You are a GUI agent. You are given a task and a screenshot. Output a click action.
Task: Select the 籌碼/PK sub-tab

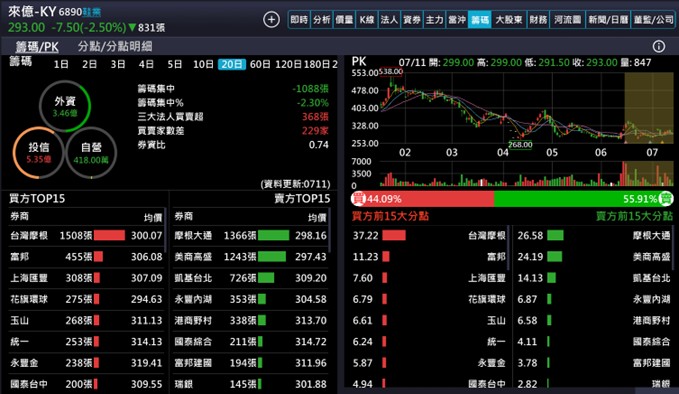tap(37, 46)
